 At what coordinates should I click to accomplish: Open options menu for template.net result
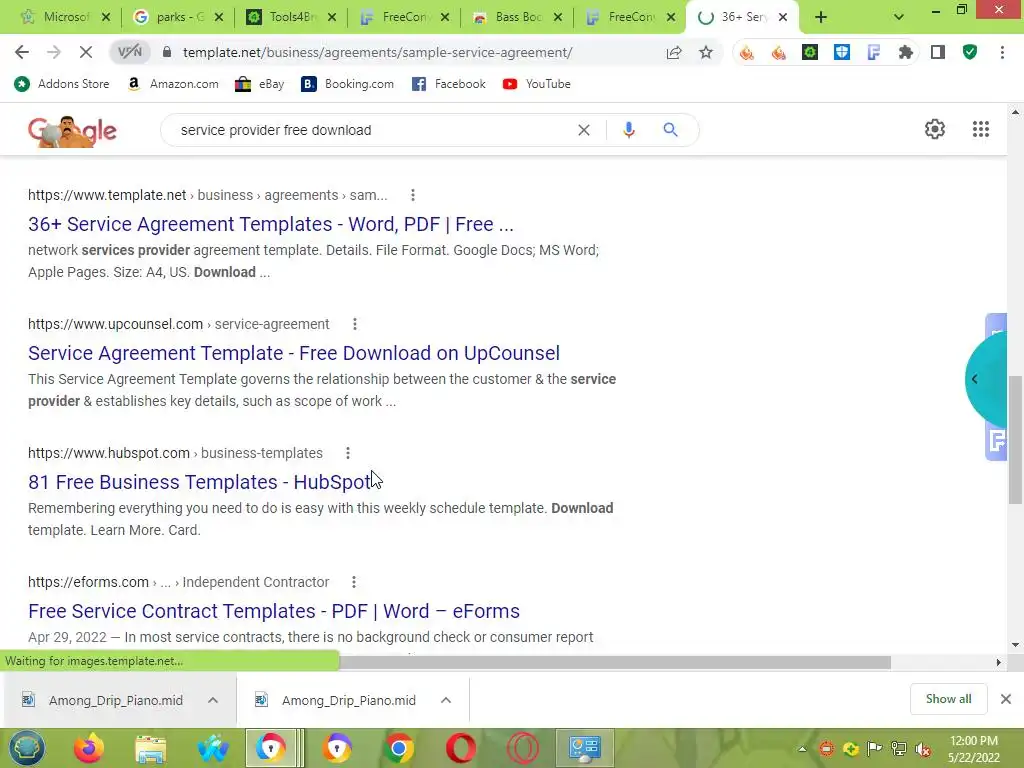point(413,195)
